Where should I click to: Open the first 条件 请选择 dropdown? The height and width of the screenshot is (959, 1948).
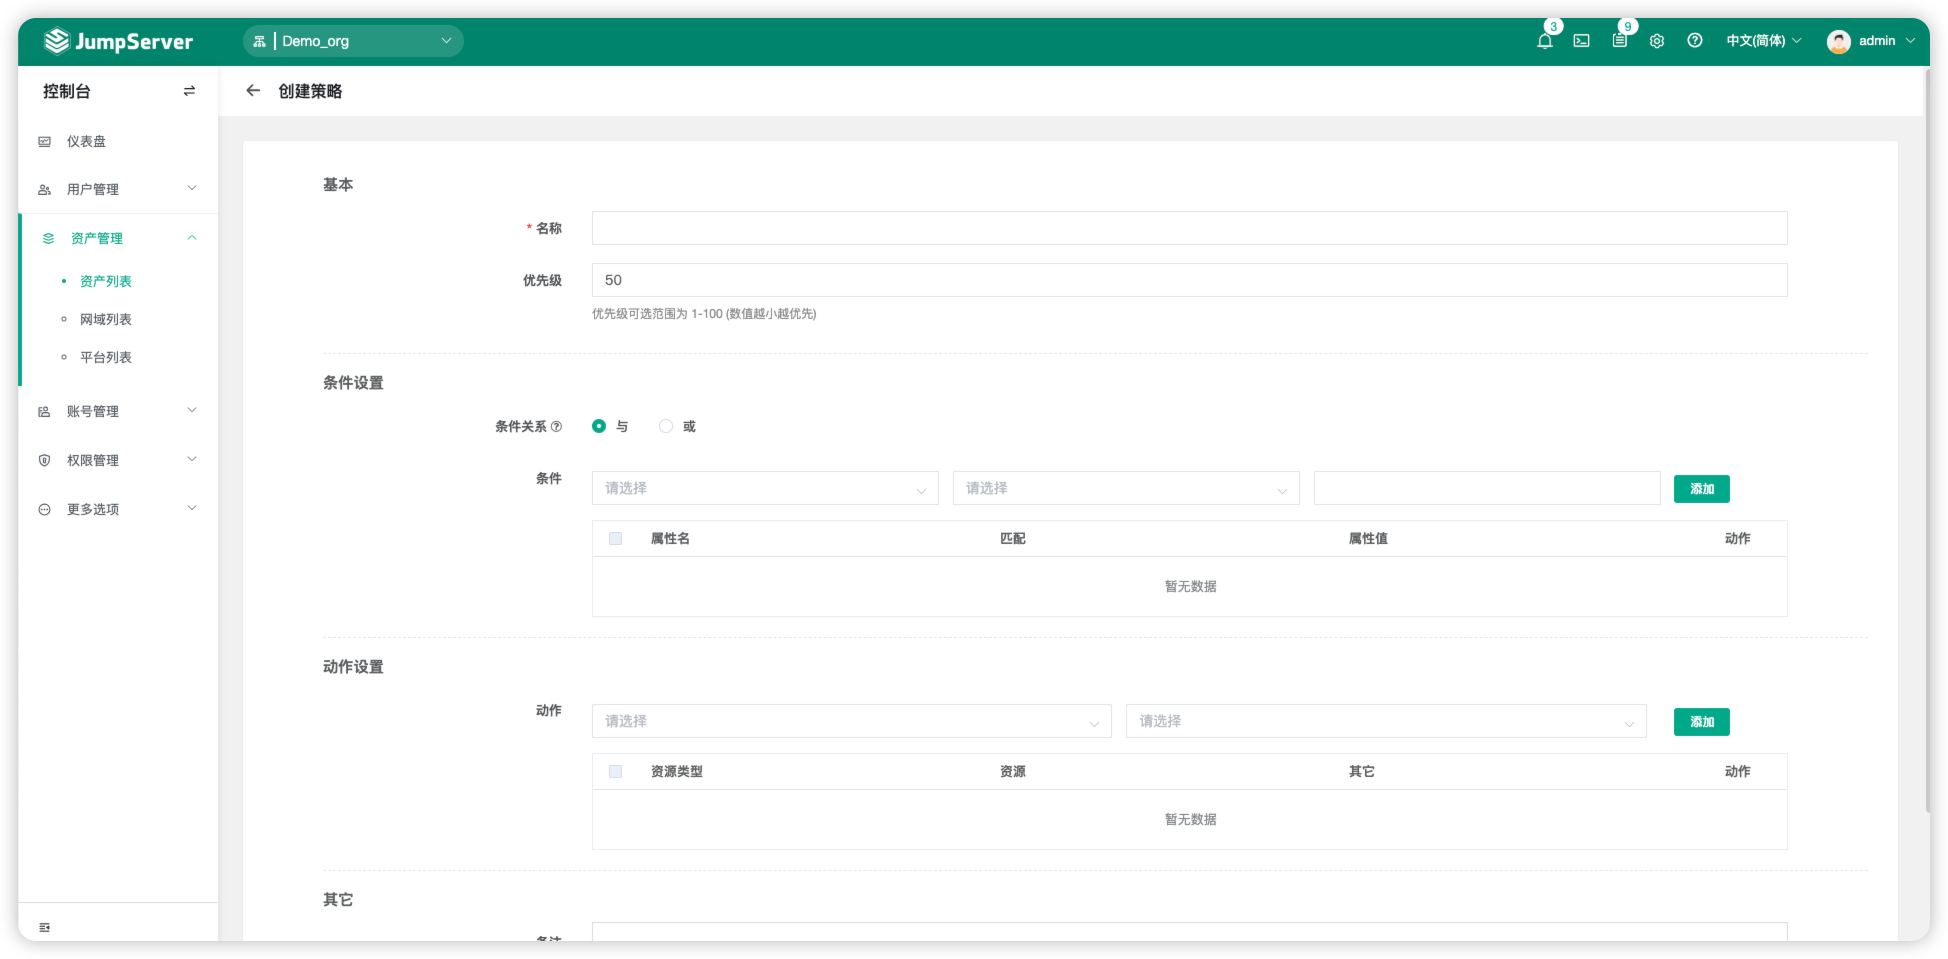click(x=765, y=488)
